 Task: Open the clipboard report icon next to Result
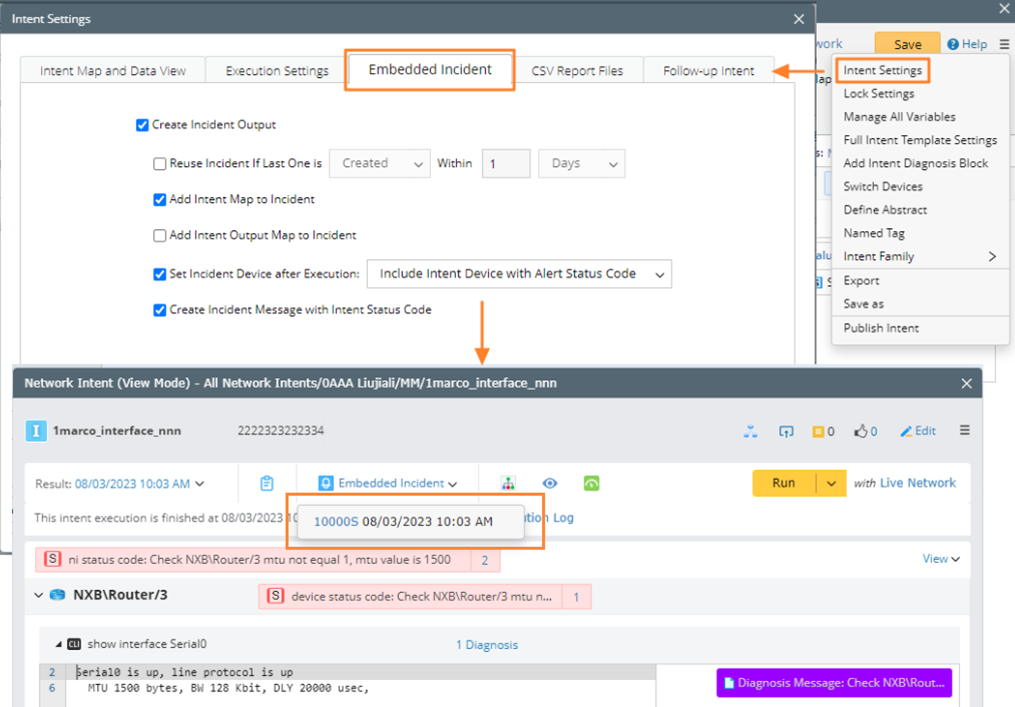coord(267,483)
